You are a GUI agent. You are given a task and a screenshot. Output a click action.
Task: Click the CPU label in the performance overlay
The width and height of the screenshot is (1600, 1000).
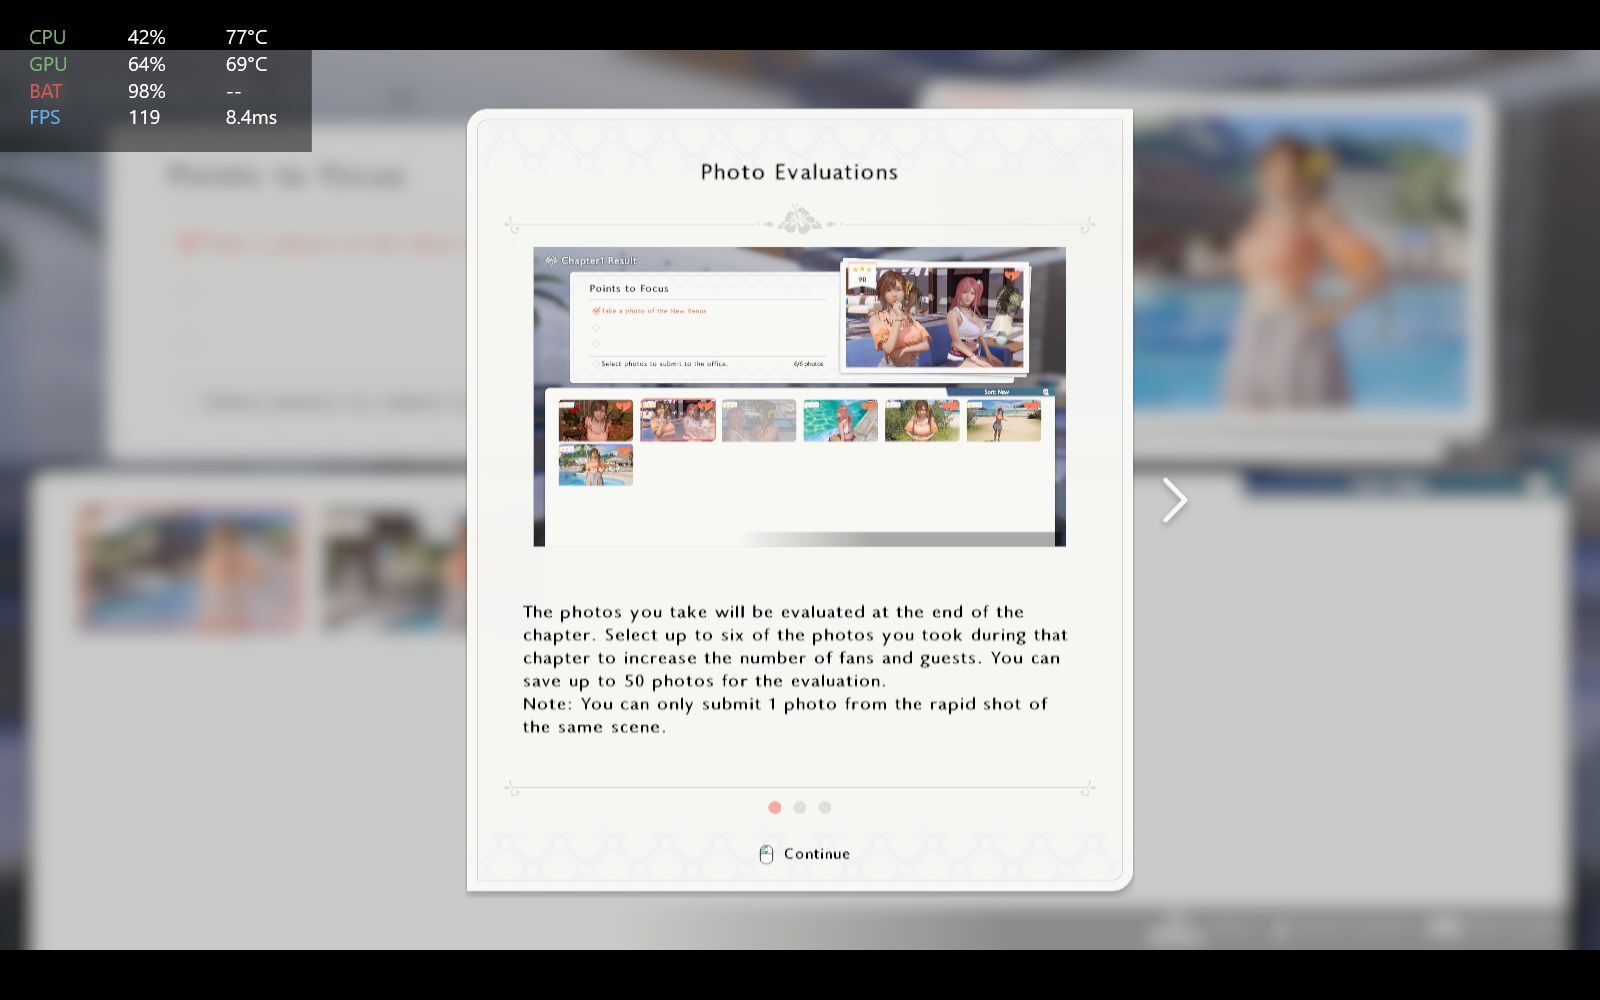[x=48, y=37]
